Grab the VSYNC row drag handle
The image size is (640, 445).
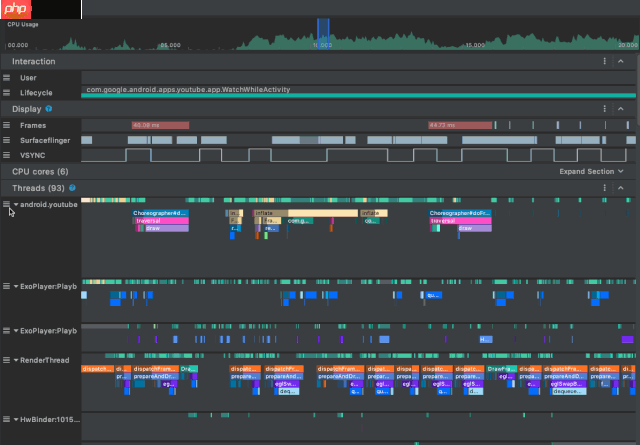click(7, 155)
